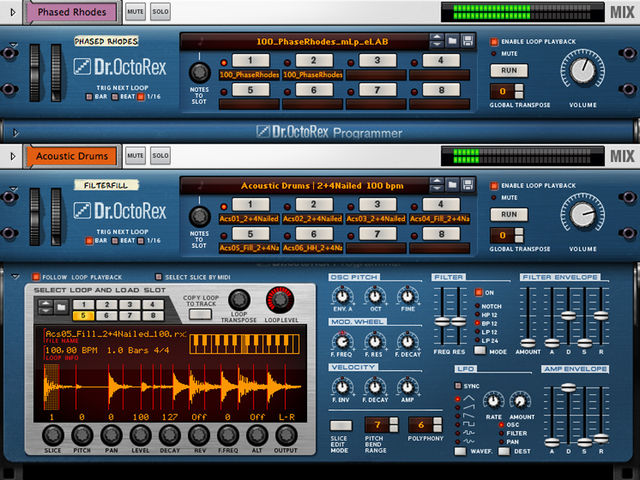Expand the Phased Rhodes mix channel strip
Viewport: 640px width, 480px height.
pos(13,12)
